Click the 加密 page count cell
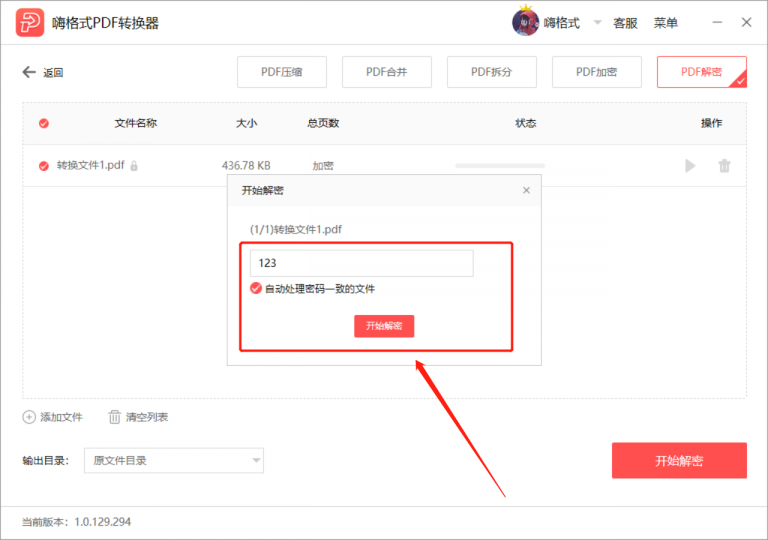The width and height of the screenshot is (768, 540). pos(323,166)
